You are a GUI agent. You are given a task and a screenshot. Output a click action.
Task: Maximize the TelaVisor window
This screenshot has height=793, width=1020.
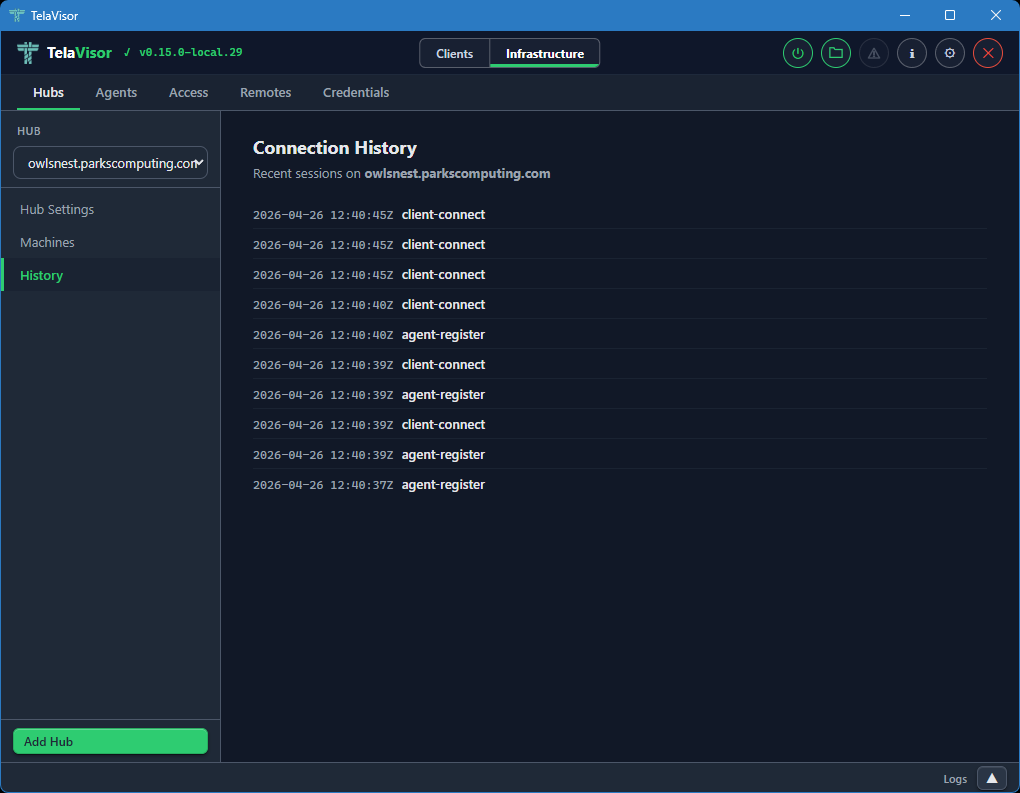(x=950, y=15)
